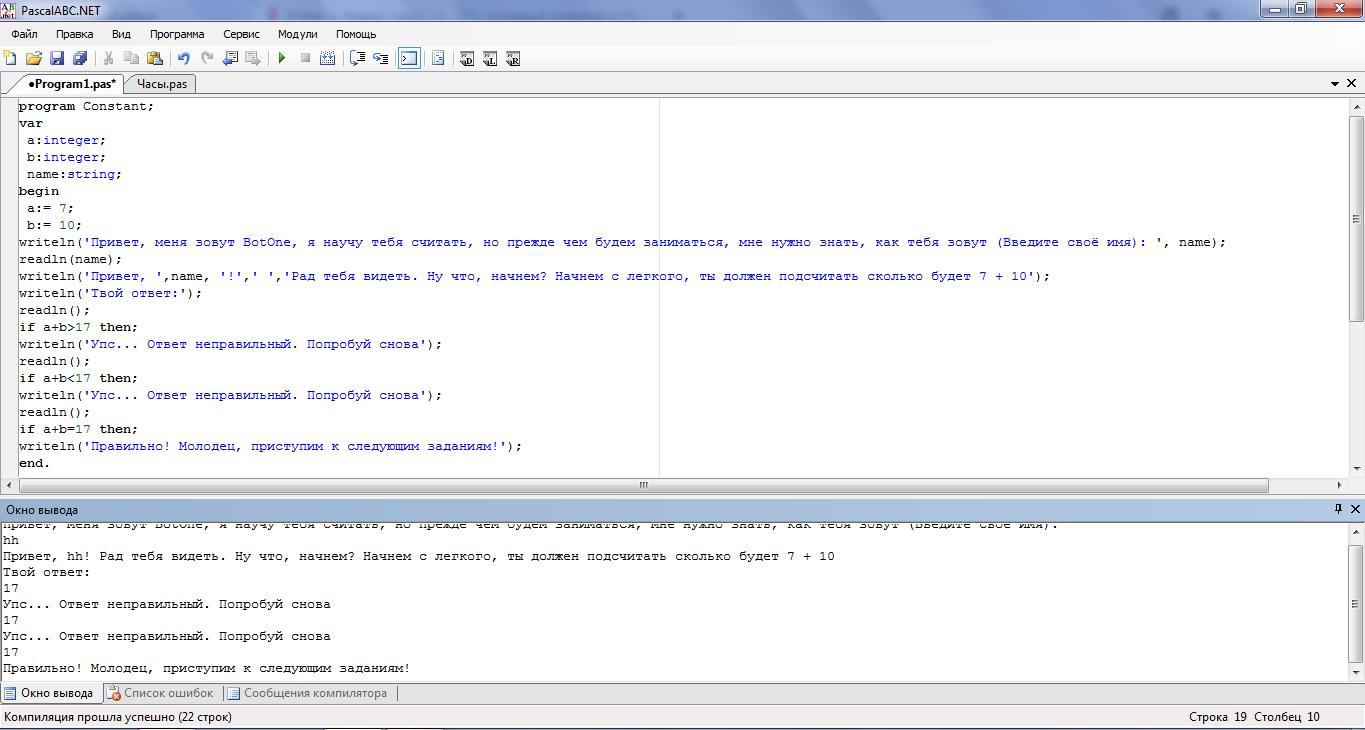The width and height of the screenshot is (1365, 730).
Task: Click the Copy icon in the toolbar
Action: coord(131,59)
